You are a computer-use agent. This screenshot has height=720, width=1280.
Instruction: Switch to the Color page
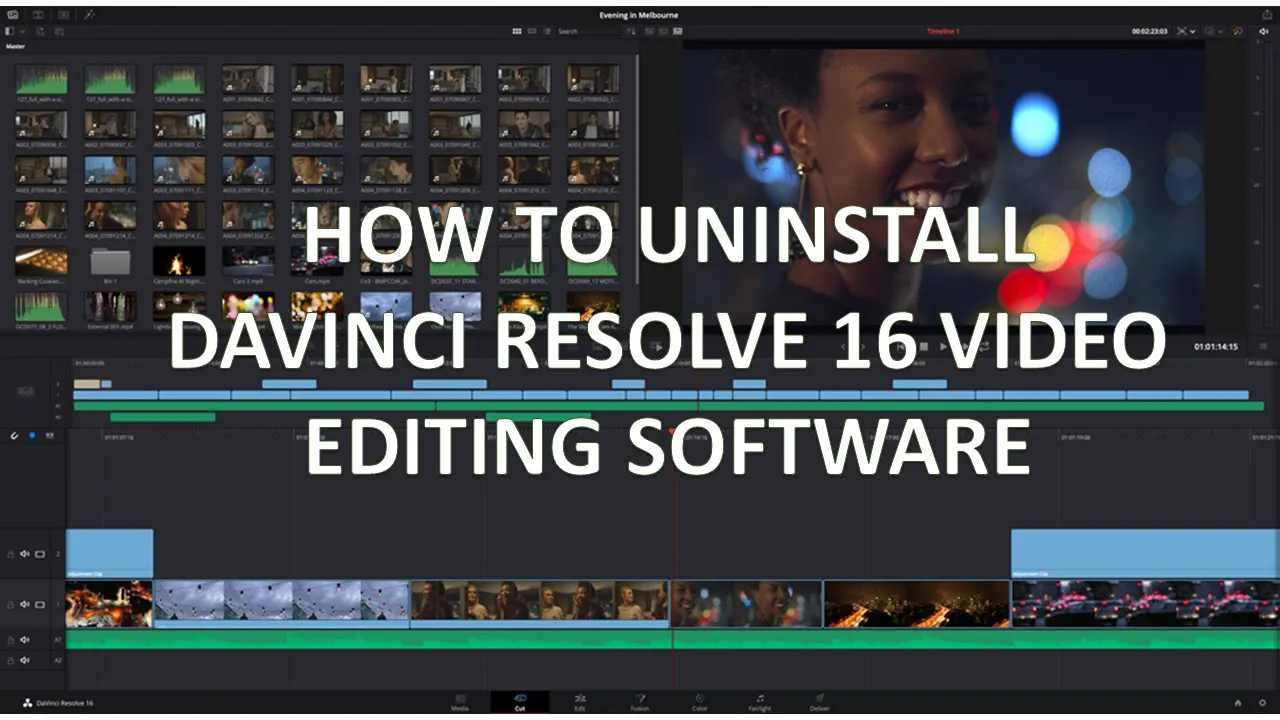[700, 702]
